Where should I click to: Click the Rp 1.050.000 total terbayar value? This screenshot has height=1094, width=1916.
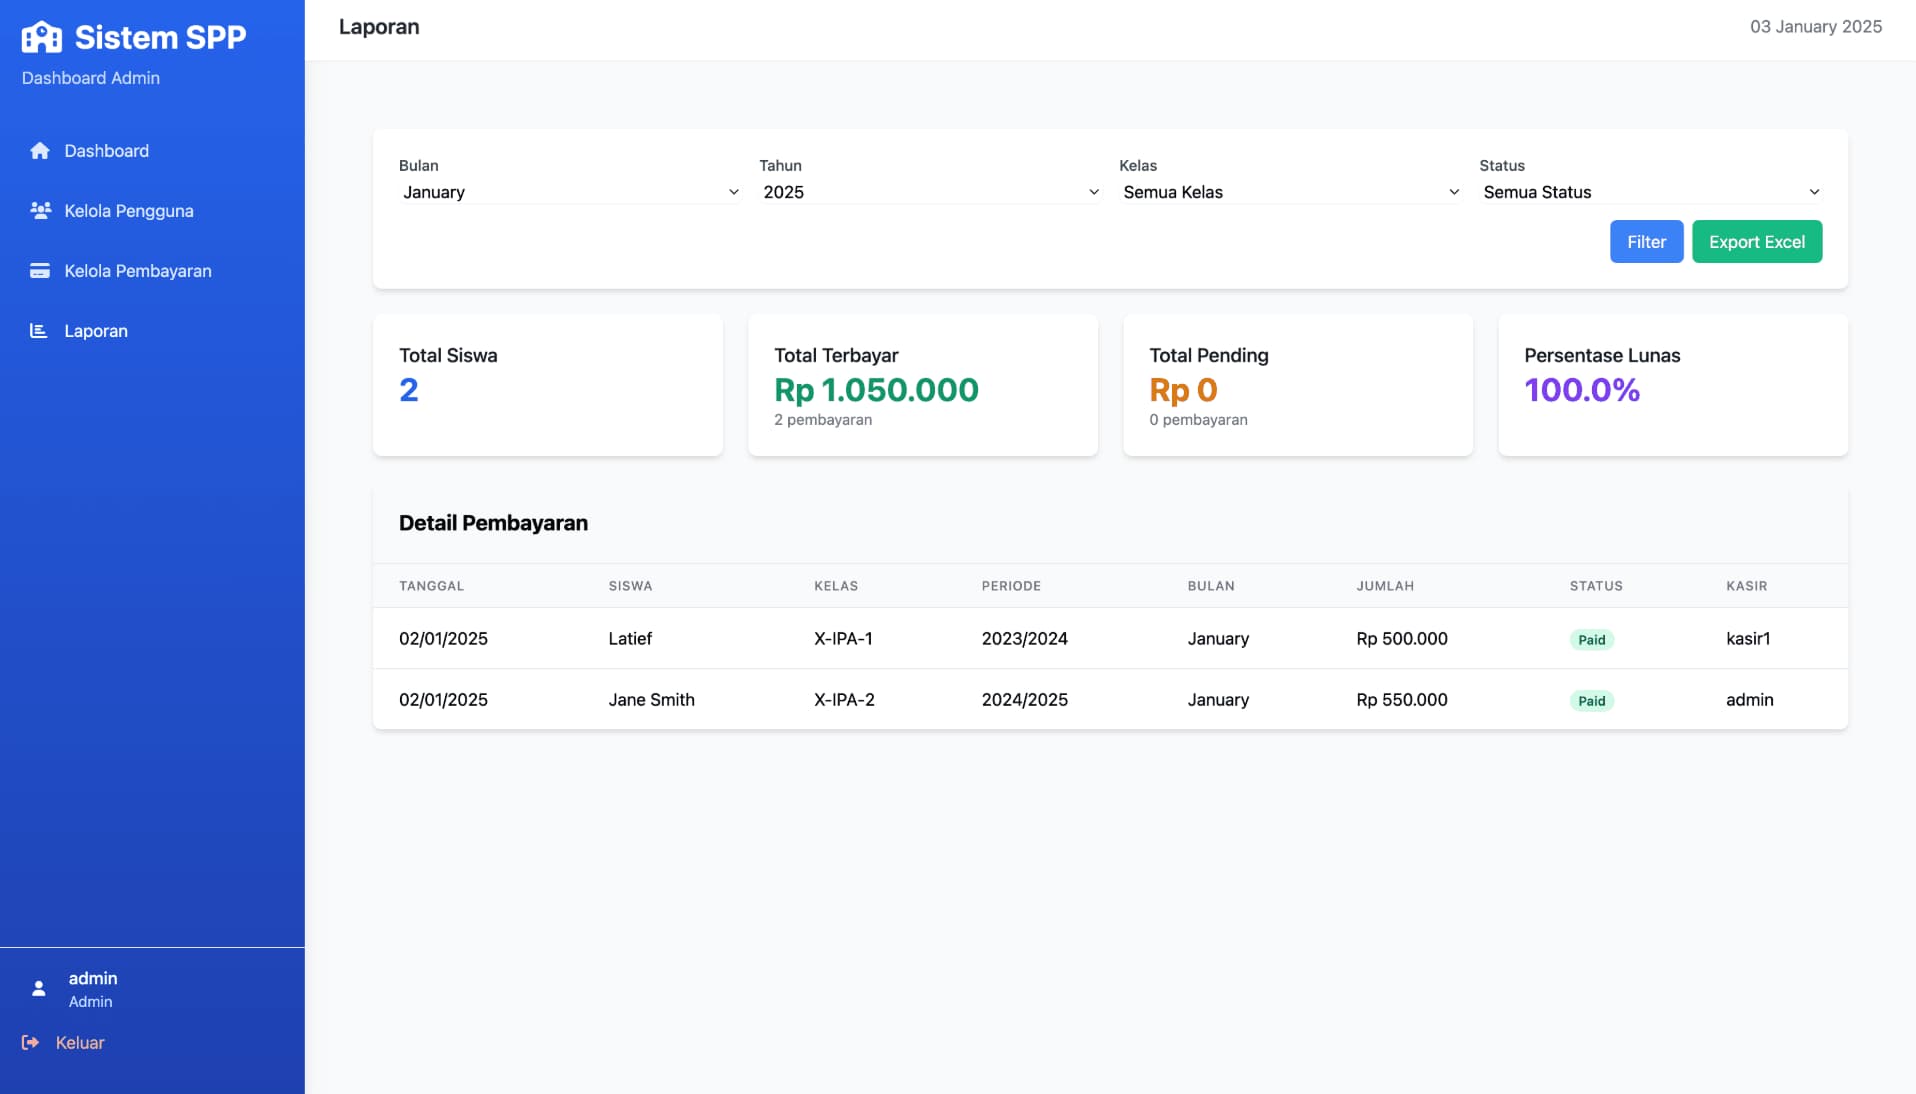(876, 390)
